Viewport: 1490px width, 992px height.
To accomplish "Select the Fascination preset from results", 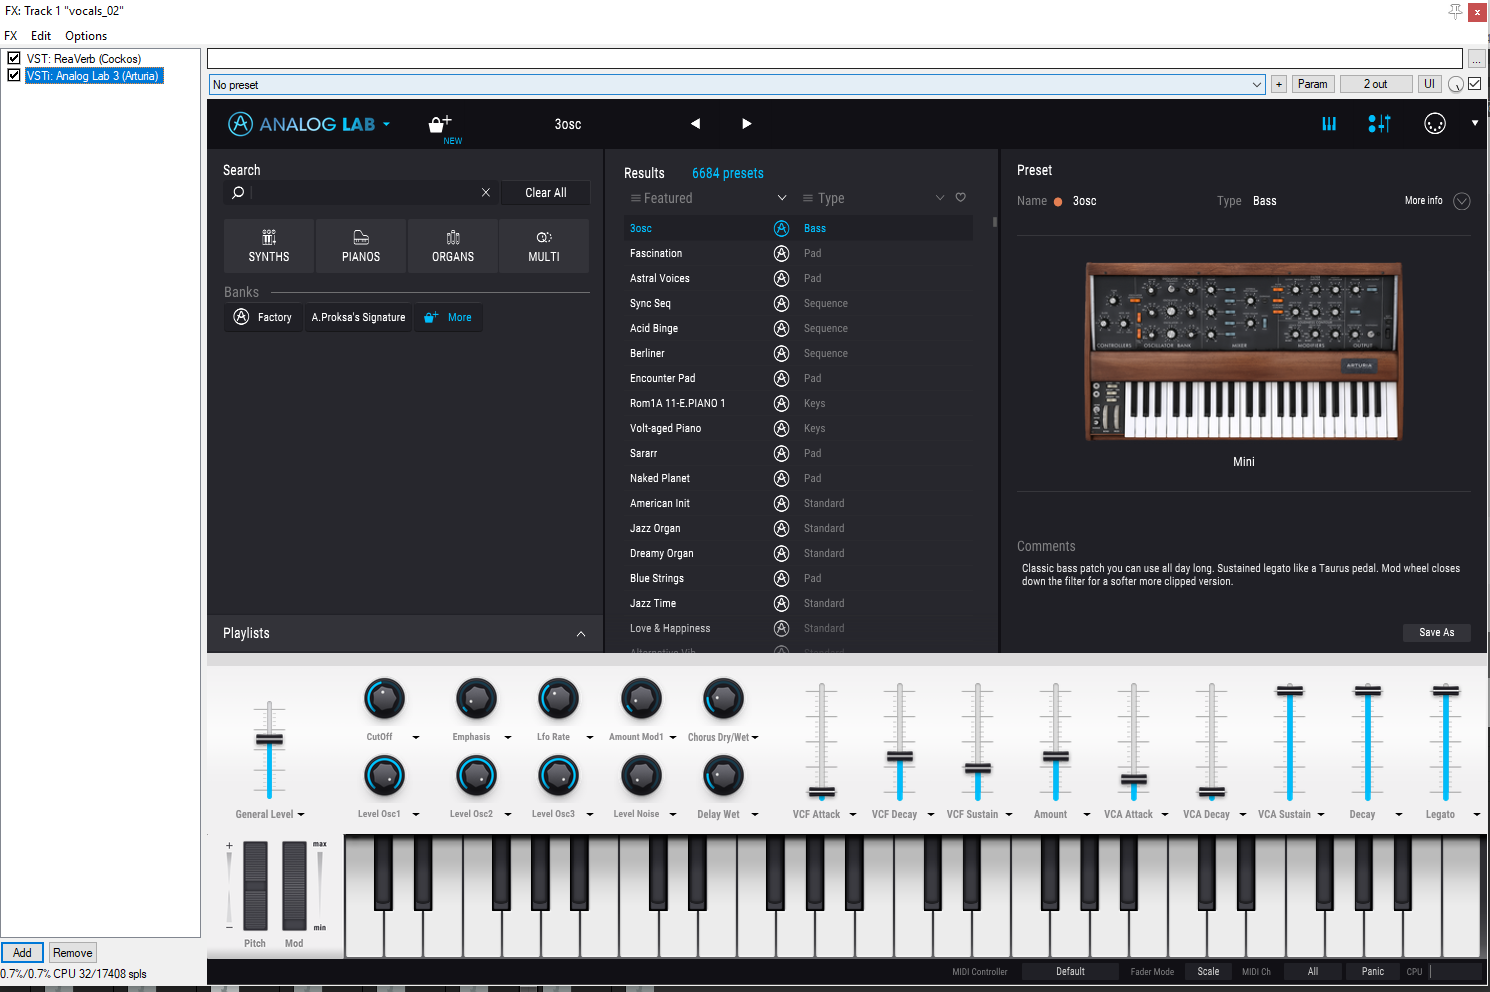I will pos(656,253).
